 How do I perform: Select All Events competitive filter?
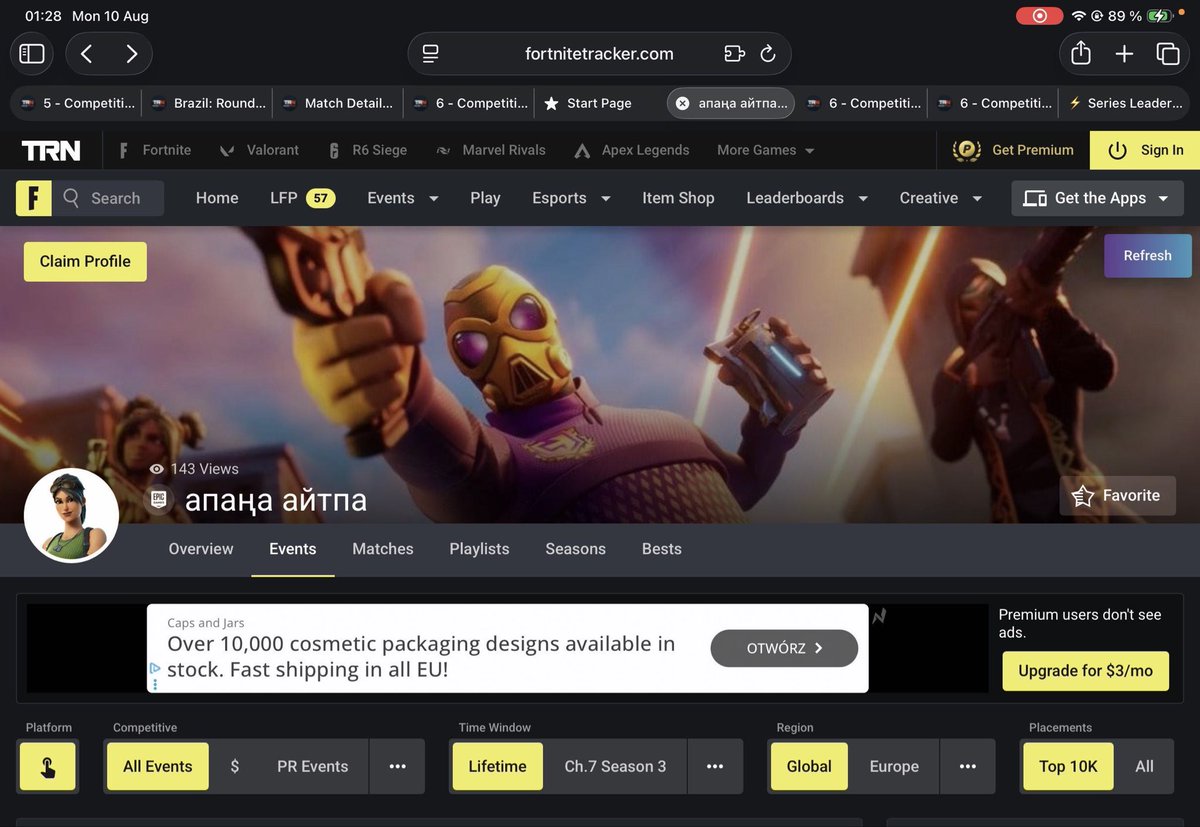click(x=157, y=767)
